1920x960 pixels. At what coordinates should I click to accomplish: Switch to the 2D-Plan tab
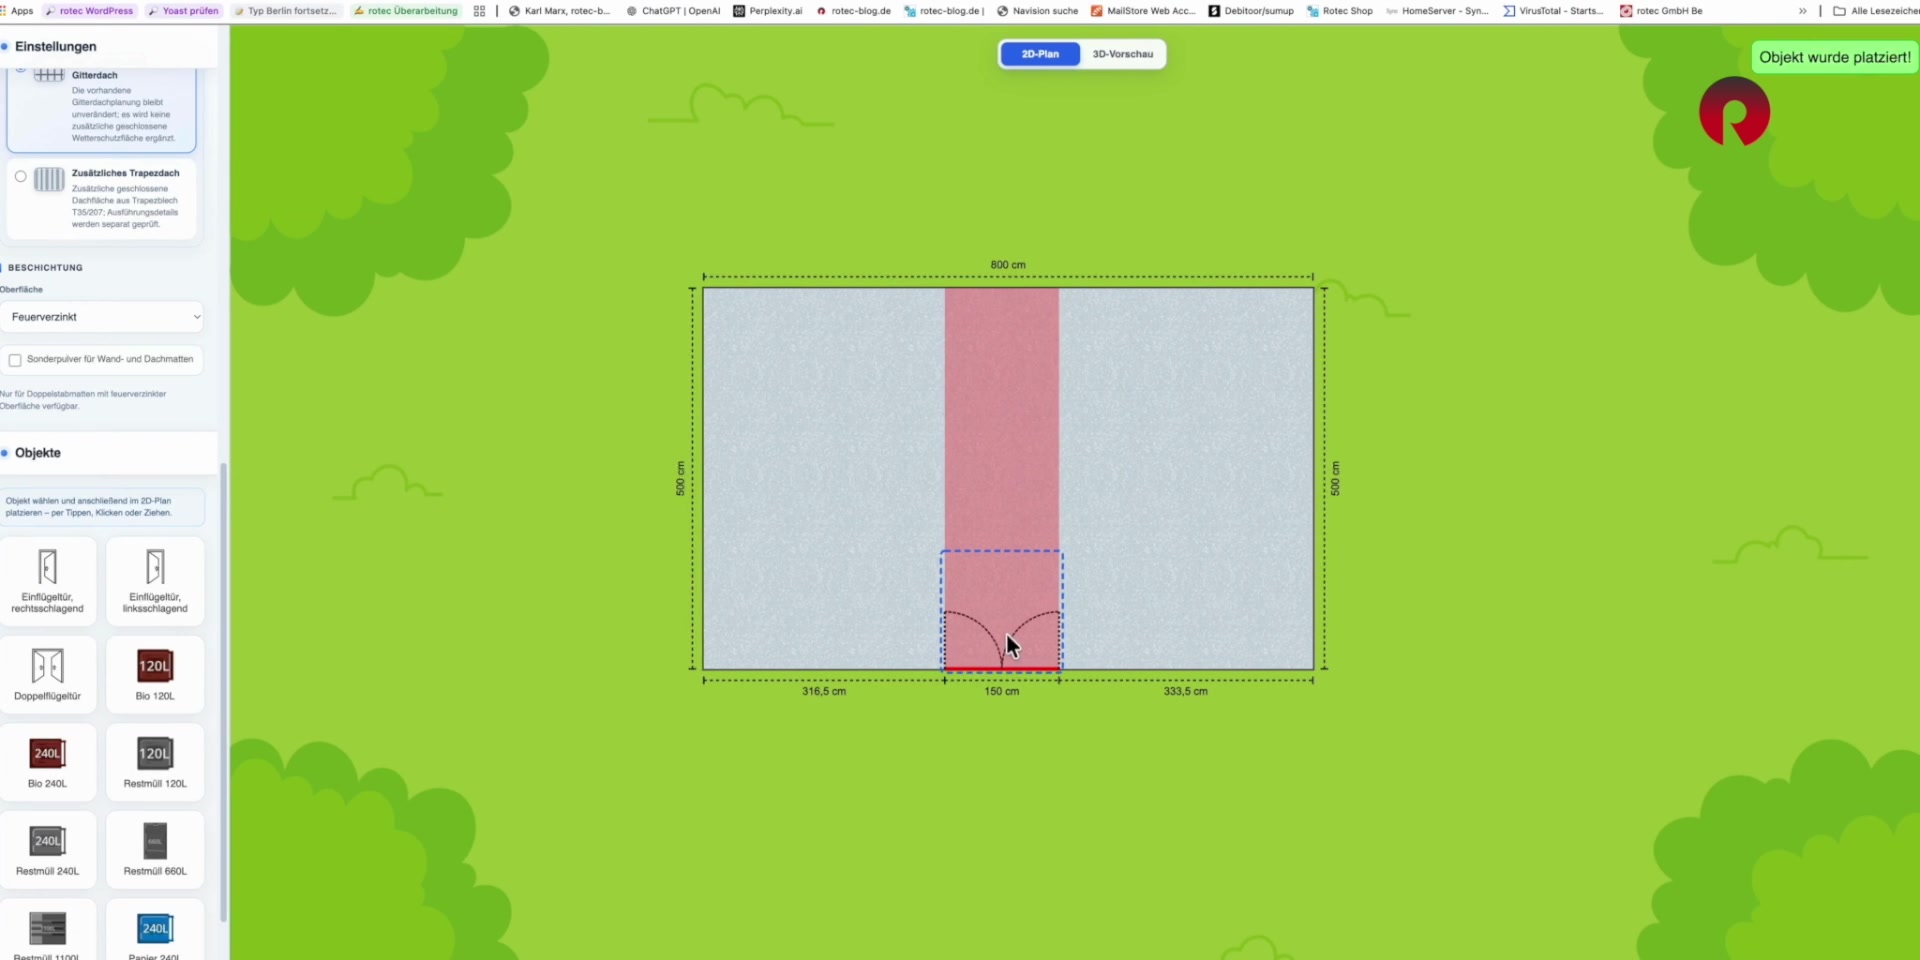coord(1040,54)
